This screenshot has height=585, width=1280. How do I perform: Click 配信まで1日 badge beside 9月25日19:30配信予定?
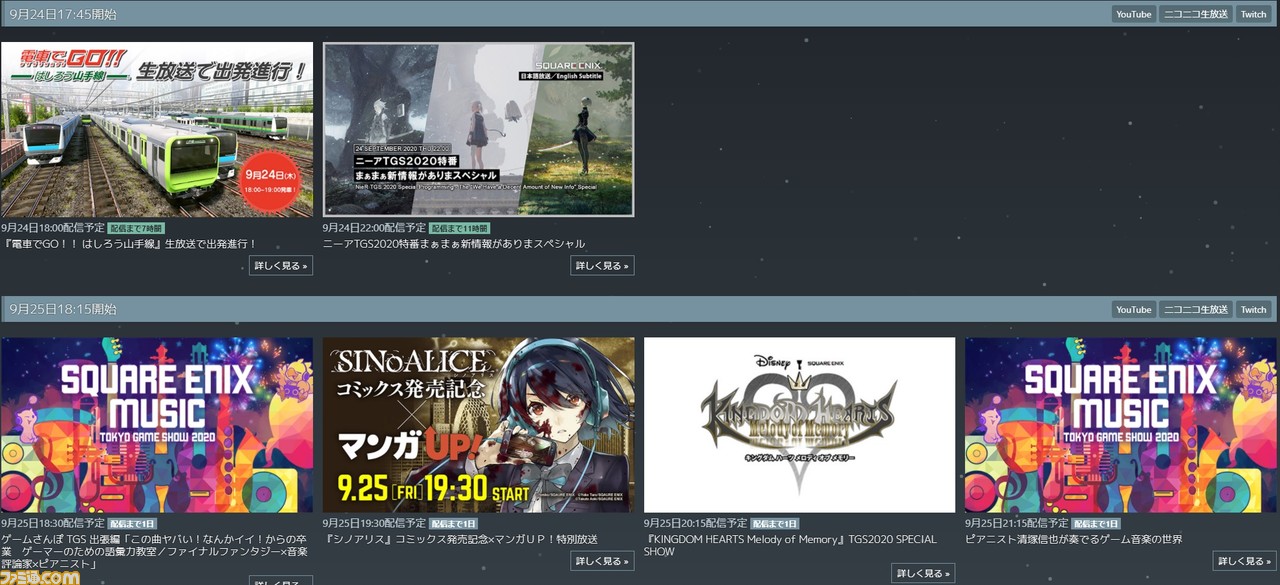pos(453,523)
